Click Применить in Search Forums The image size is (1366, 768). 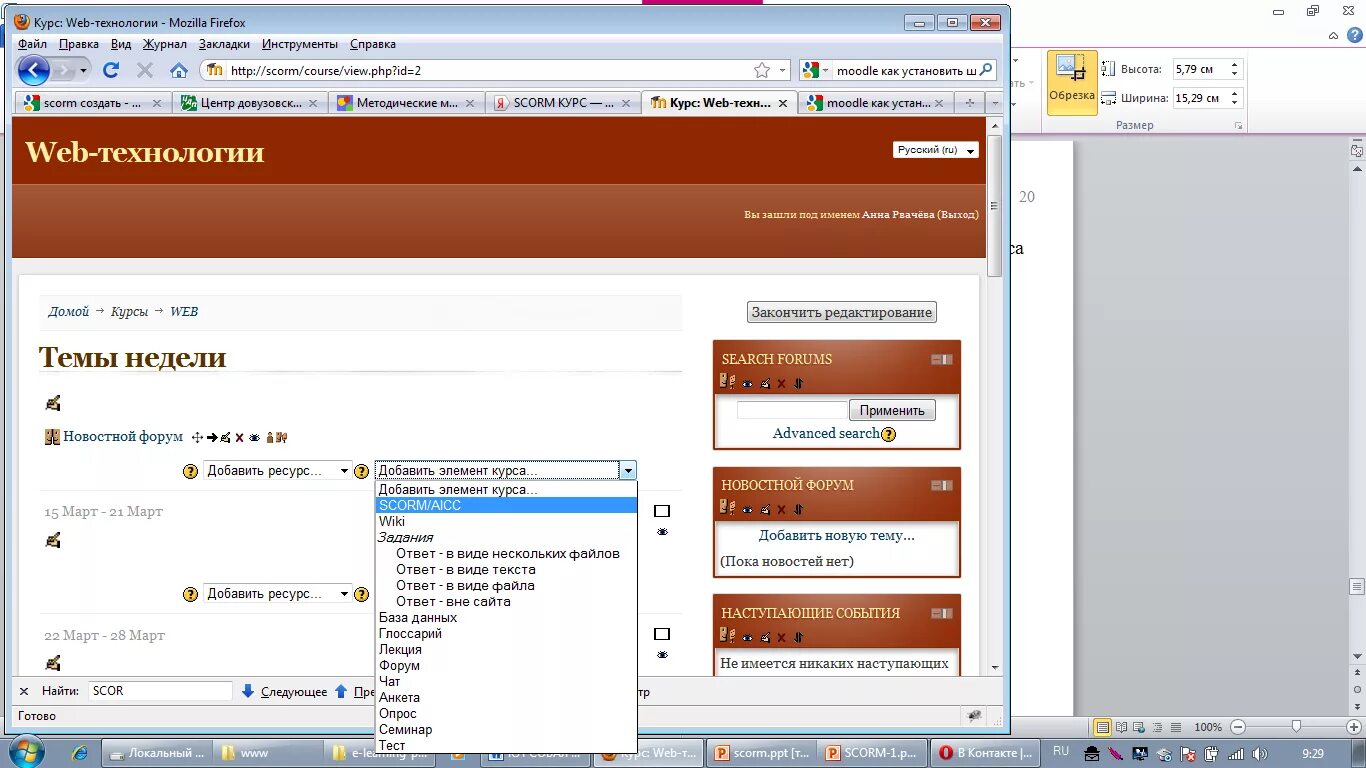[892, 410]
